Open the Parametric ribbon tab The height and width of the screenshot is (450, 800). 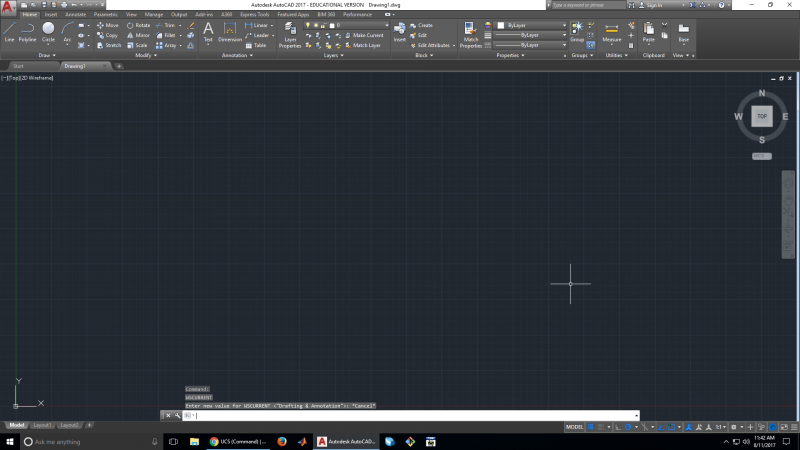106,14
